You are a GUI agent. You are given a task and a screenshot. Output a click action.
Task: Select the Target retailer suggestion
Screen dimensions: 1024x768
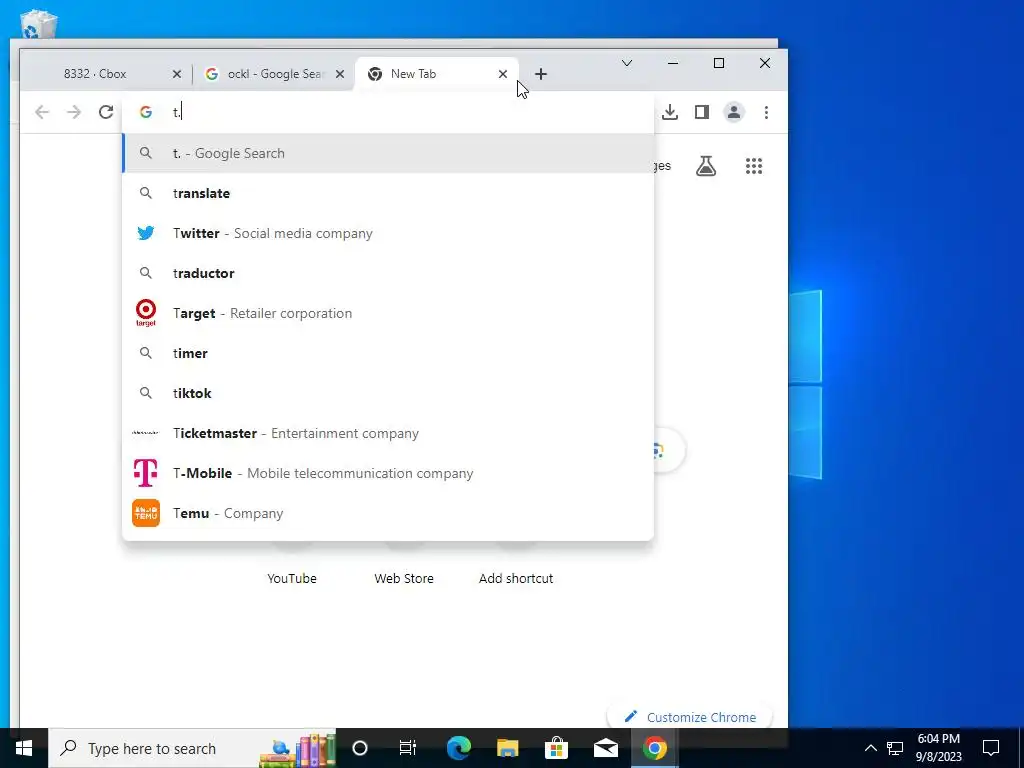(388, 313)
